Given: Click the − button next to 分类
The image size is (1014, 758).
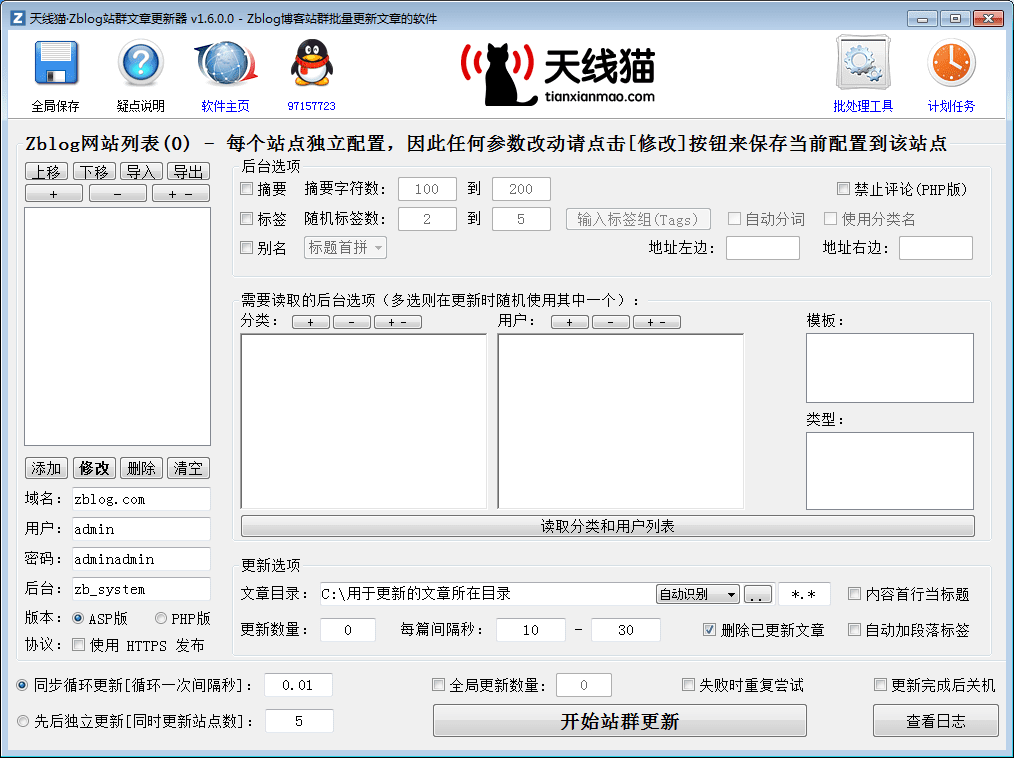Looking at the screenshot, I should pyautogui.click(x=352, y=322).
